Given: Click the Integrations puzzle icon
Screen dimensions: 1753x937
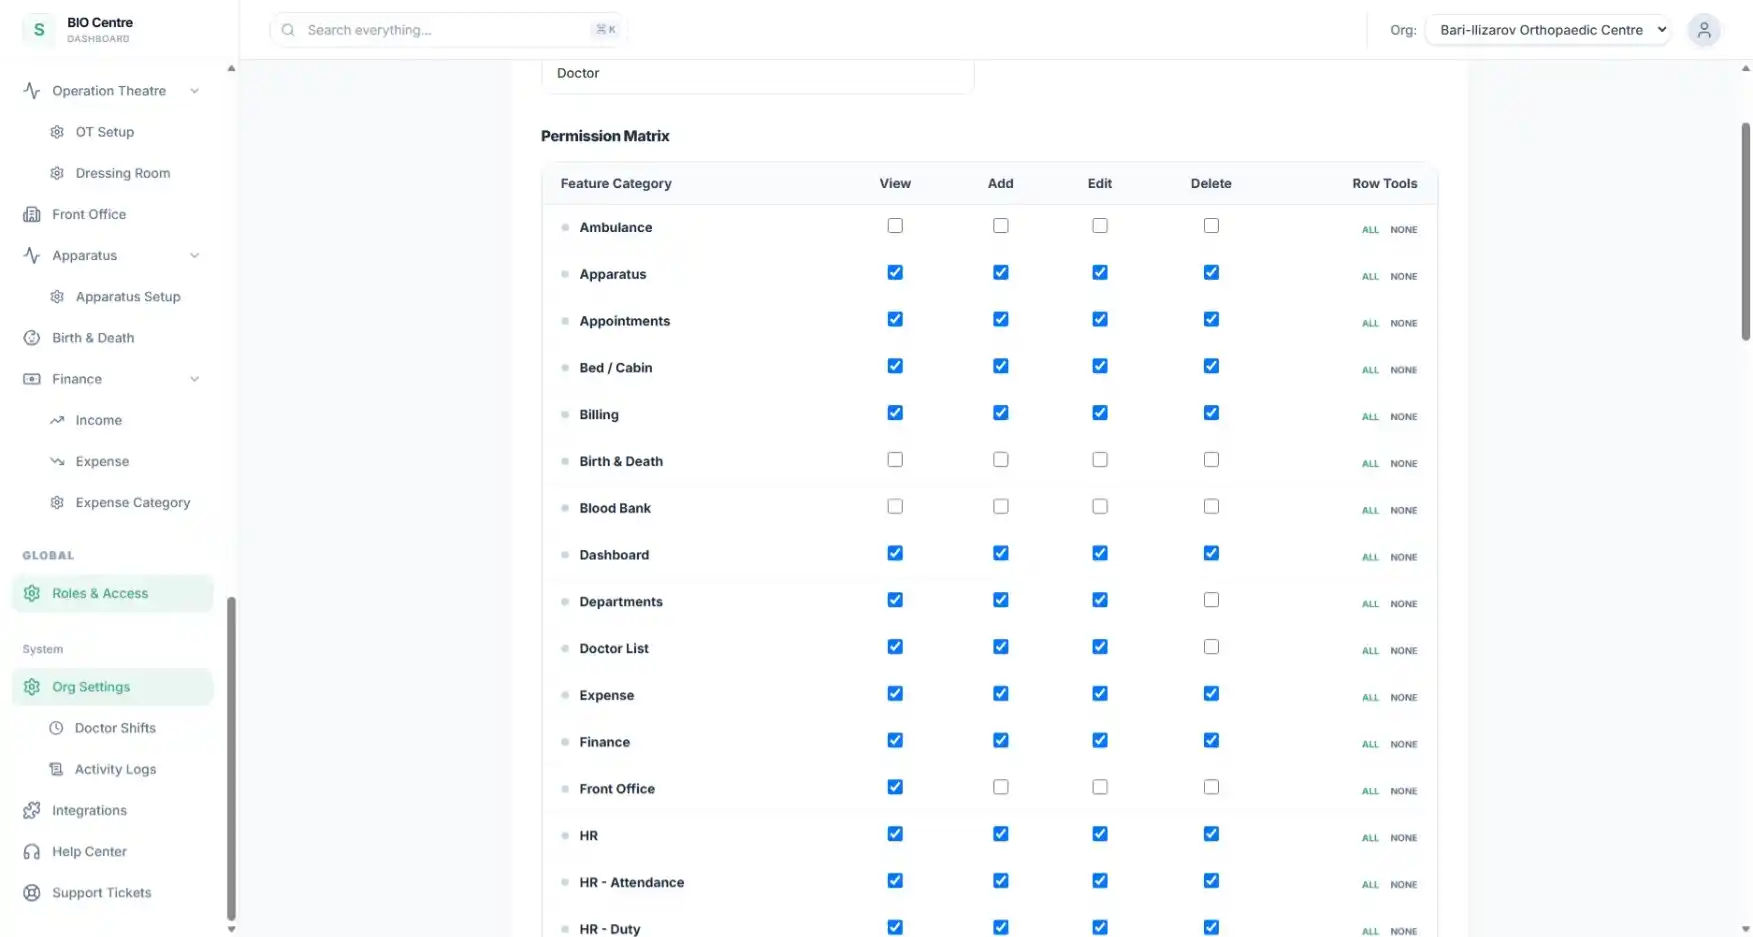Looking at the screenshot, I should 32,810.
